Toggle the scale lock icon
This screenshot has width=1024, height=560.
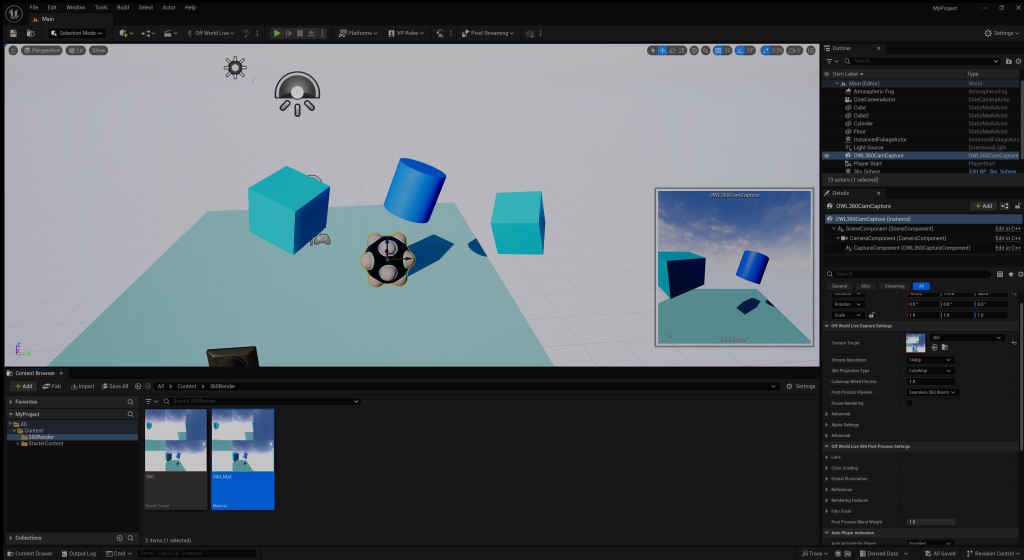[872, 315]
